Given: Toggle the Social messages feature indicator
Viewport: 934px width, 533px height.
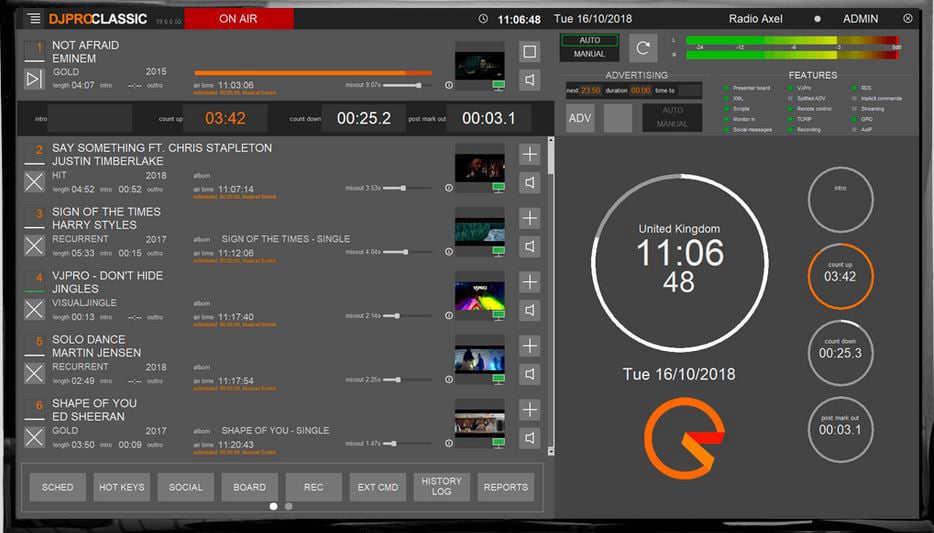Looking at the screenshot, I should pos(726,130).
